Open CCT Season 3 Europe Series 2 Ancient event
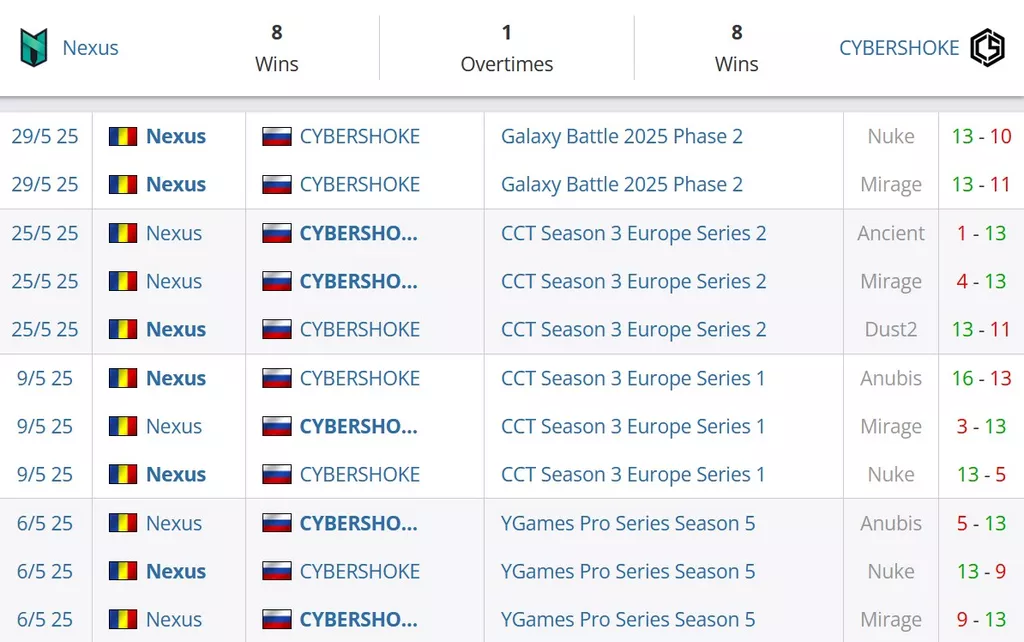The image size is (1024, 642). tap(633, 233)
